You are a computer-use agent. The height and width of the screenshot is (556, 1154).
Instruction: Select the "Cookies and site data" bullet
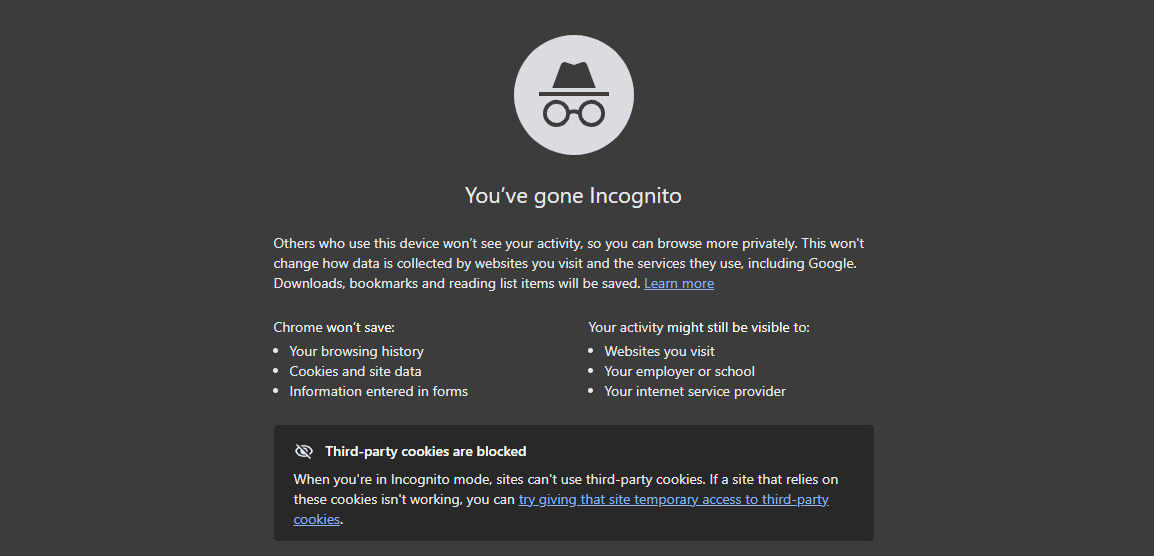click(x=355, y=372)
